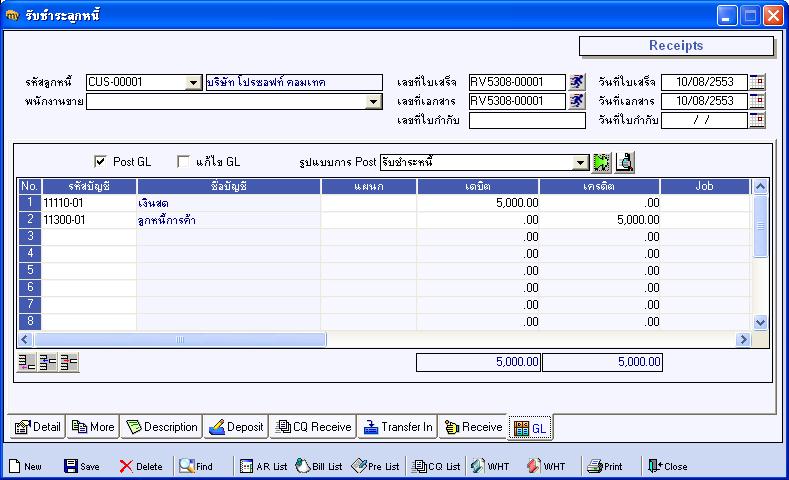
Task: Expand the รูปแบบการ Post dropdown
Action: click(x=580, y=163)
